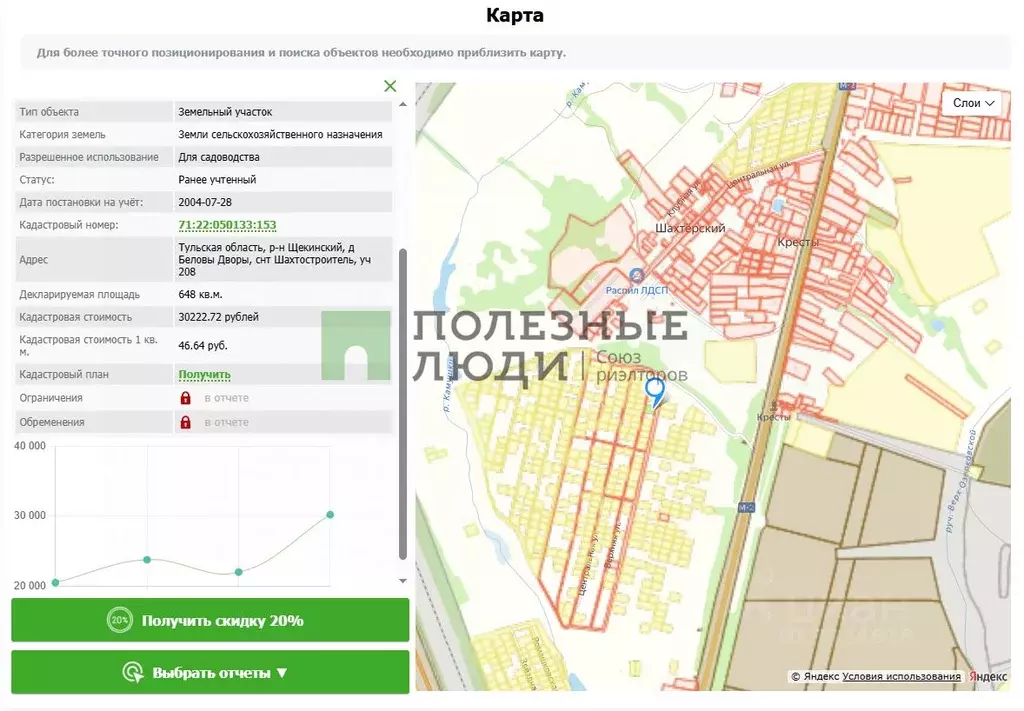
Task: Expand the Слои layers dropdown on map
Action: coord(973,103)
